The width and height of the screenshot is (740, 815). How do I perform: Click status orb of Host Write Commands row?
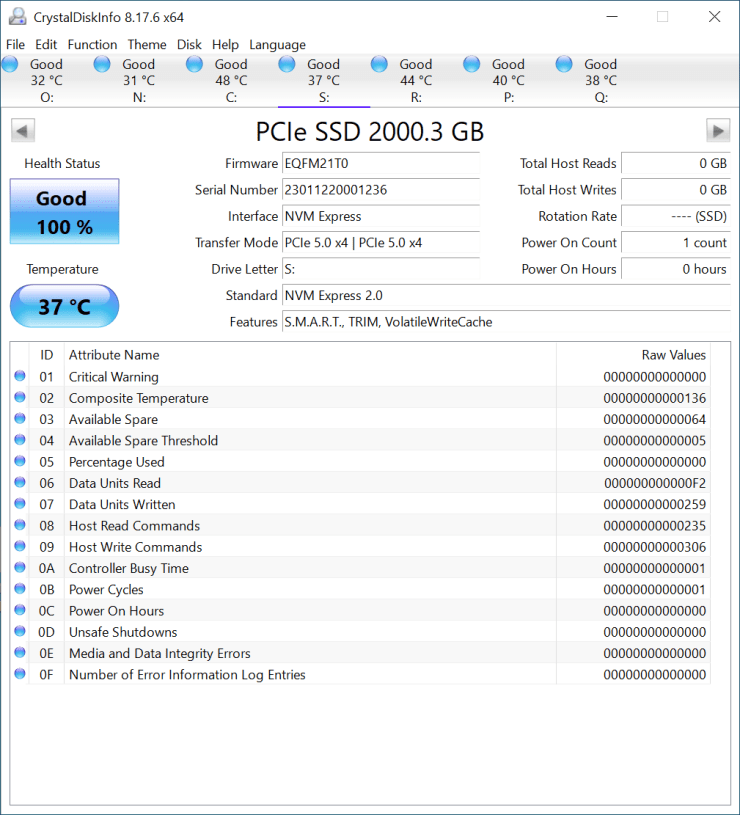coord(20,546)
